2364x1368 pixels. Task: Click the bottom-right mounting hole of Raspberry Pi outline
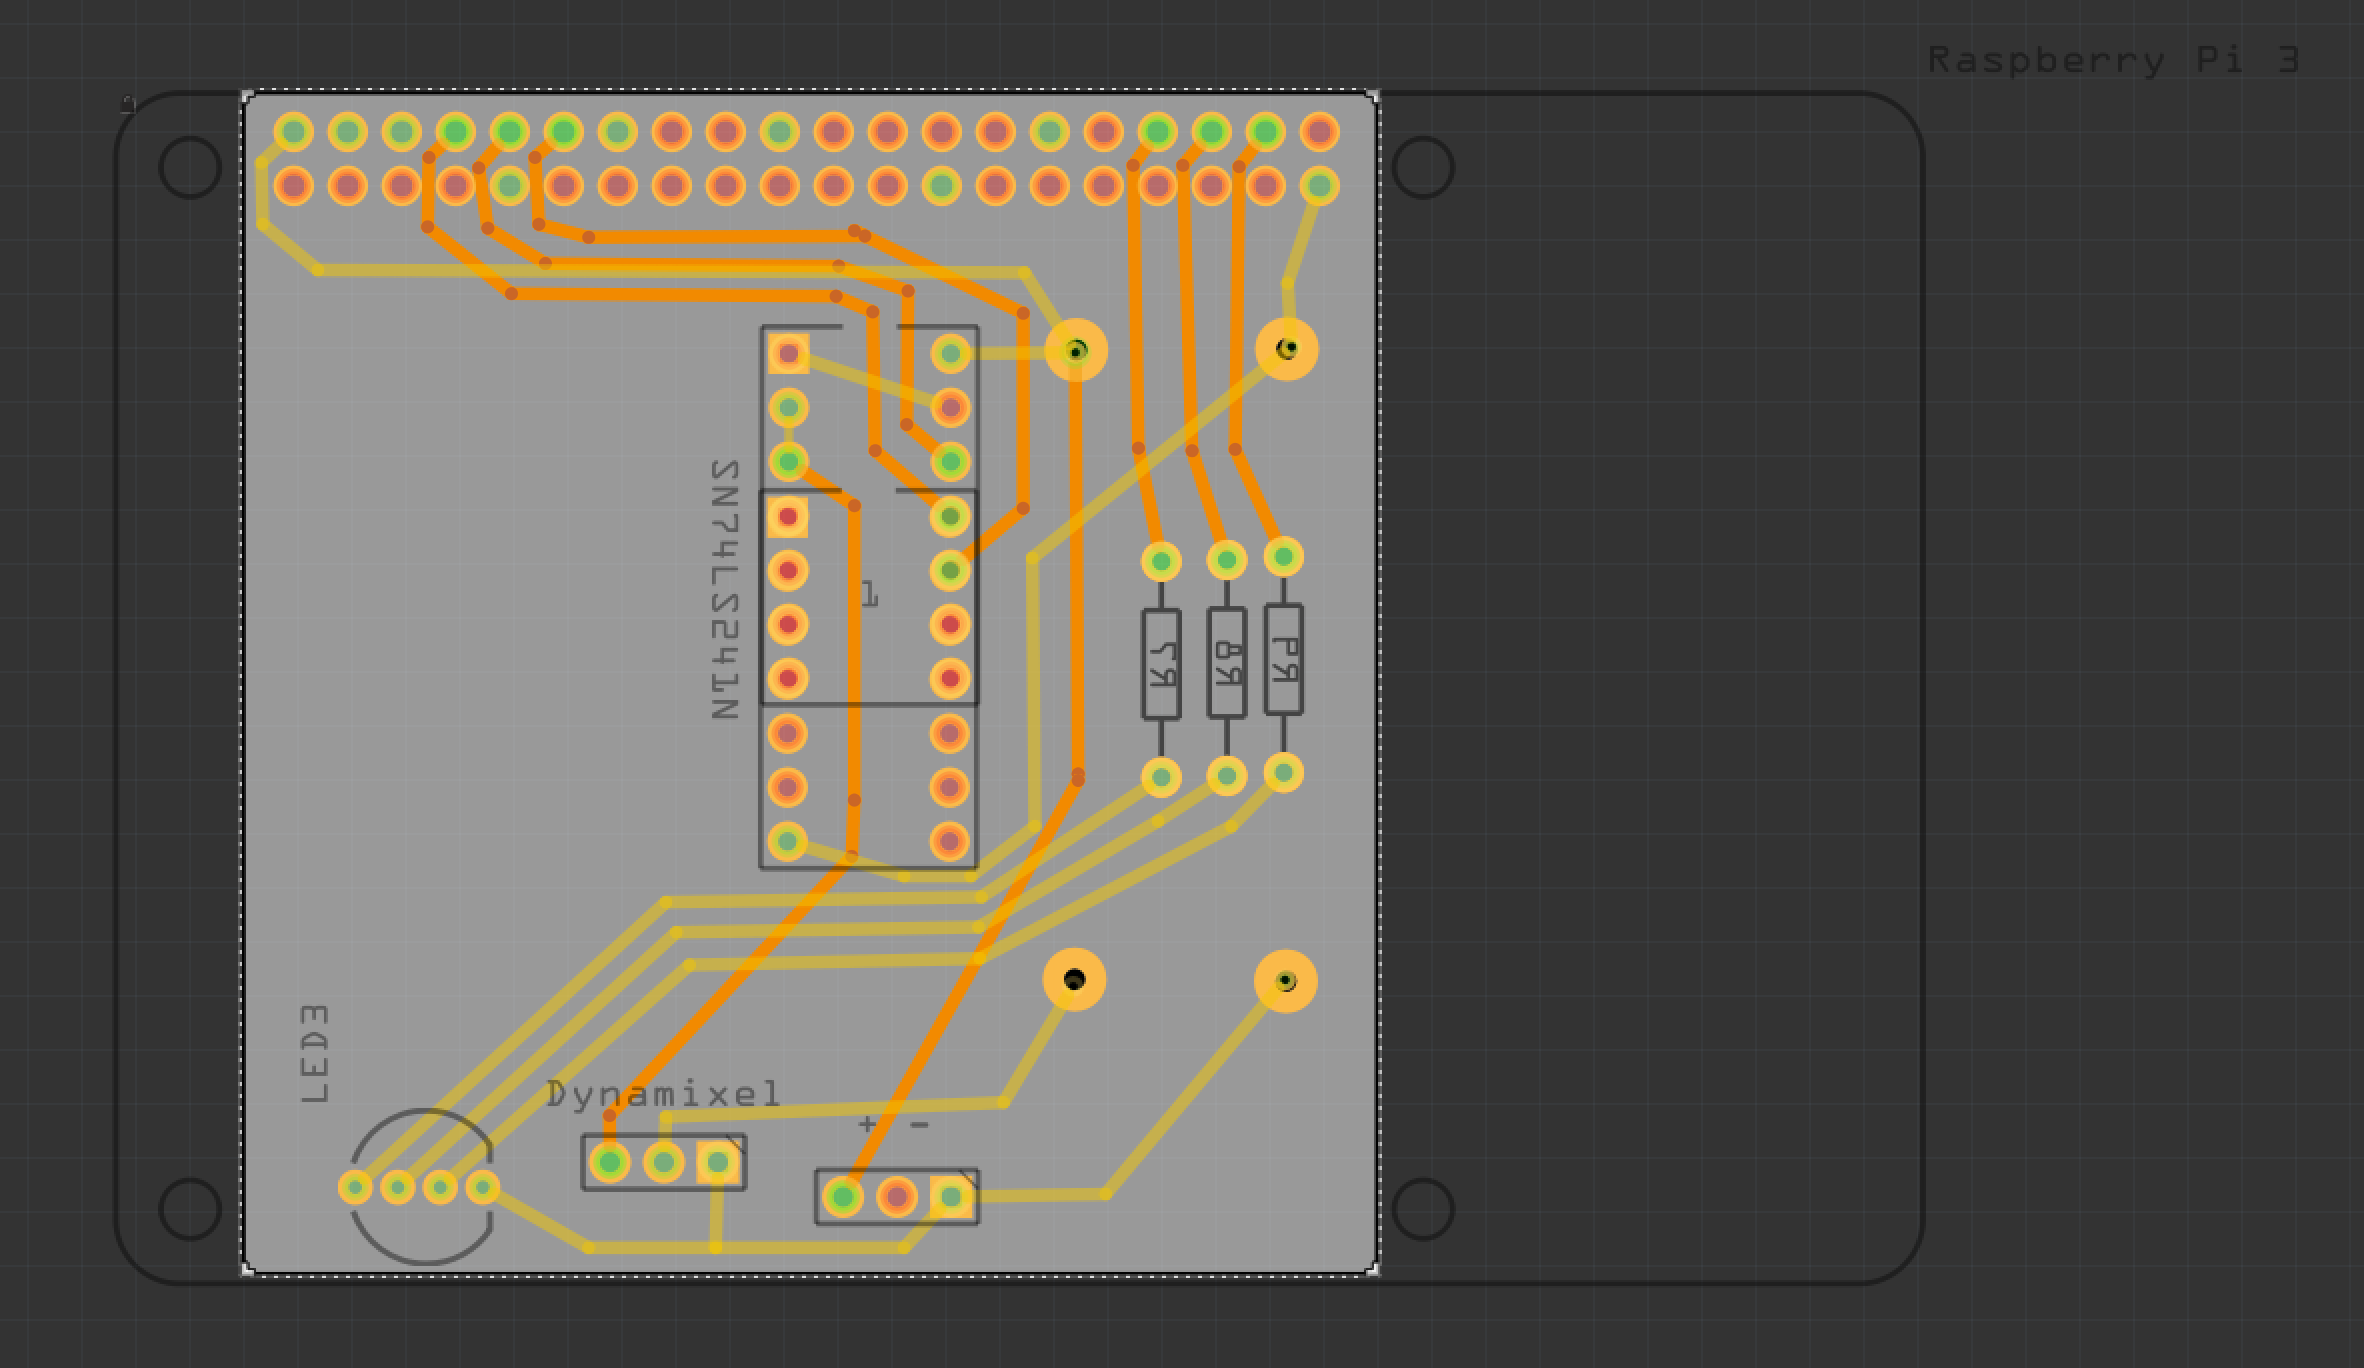(x=1423, y=1209)
